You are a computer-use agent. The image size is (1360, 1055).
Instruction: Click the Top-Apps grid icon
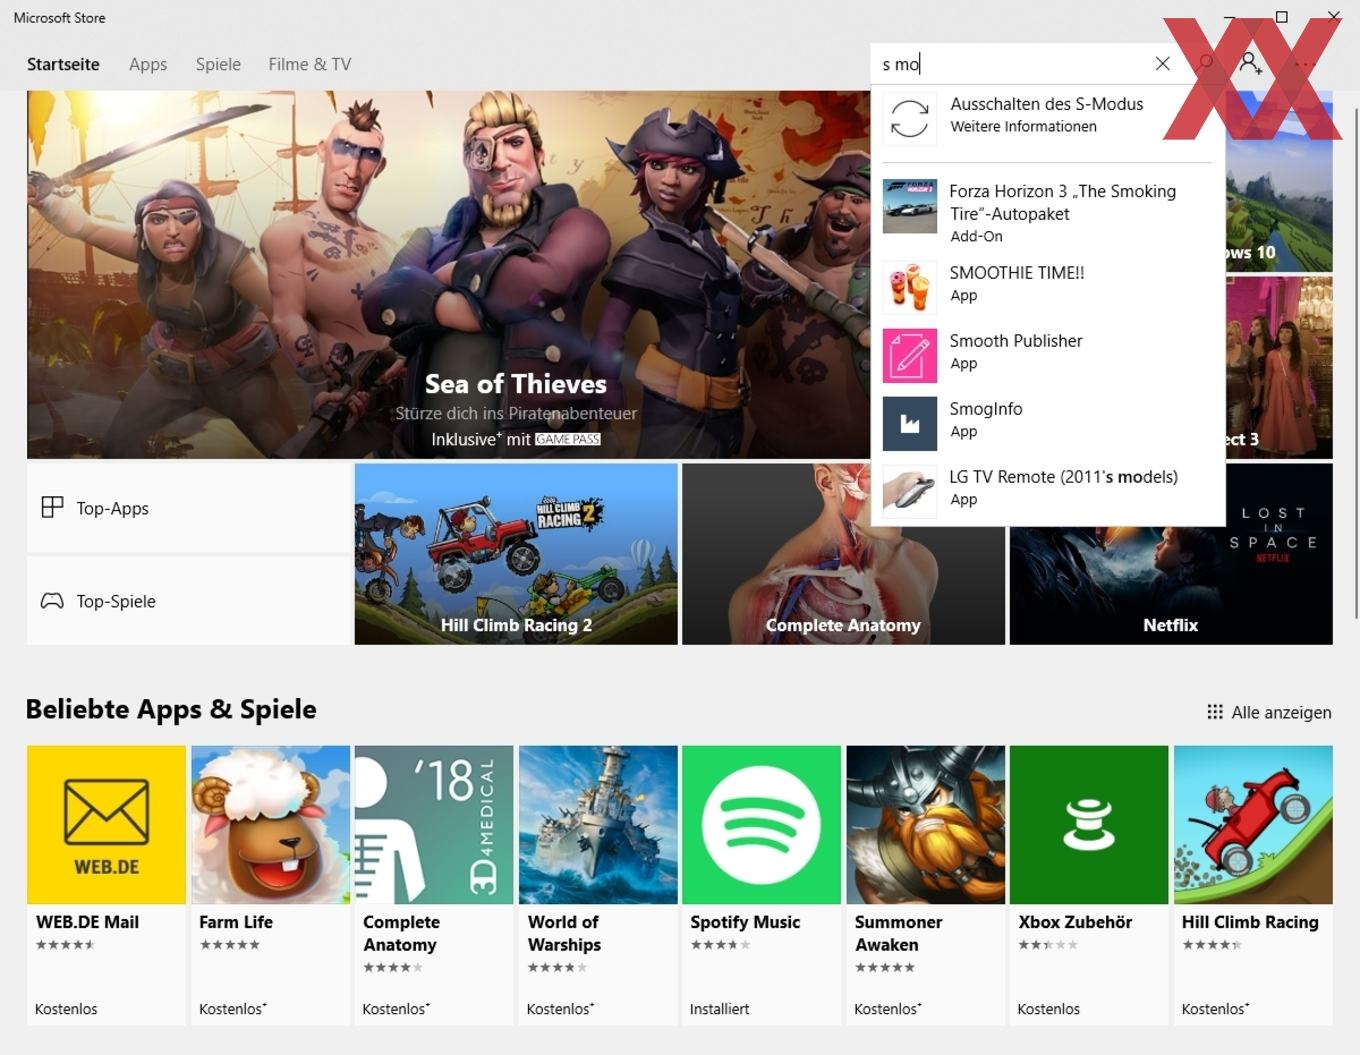click(52, 508)
